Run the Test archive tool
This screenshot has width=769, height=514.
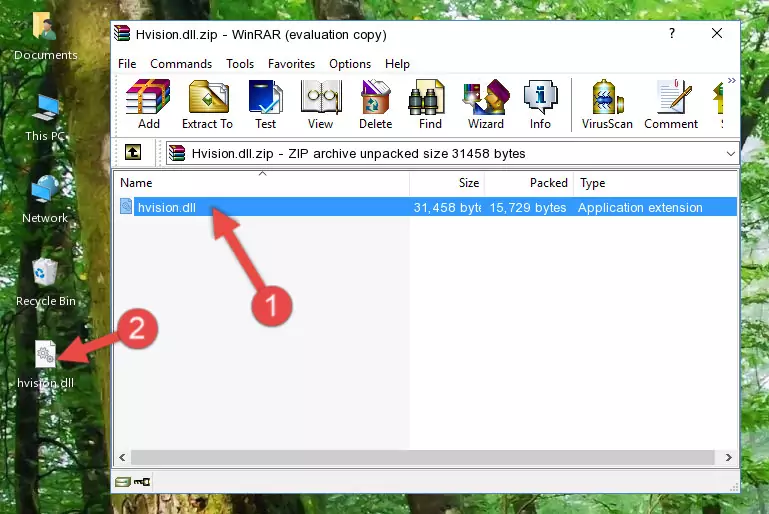pyautogui.click(x=265, y=104)
